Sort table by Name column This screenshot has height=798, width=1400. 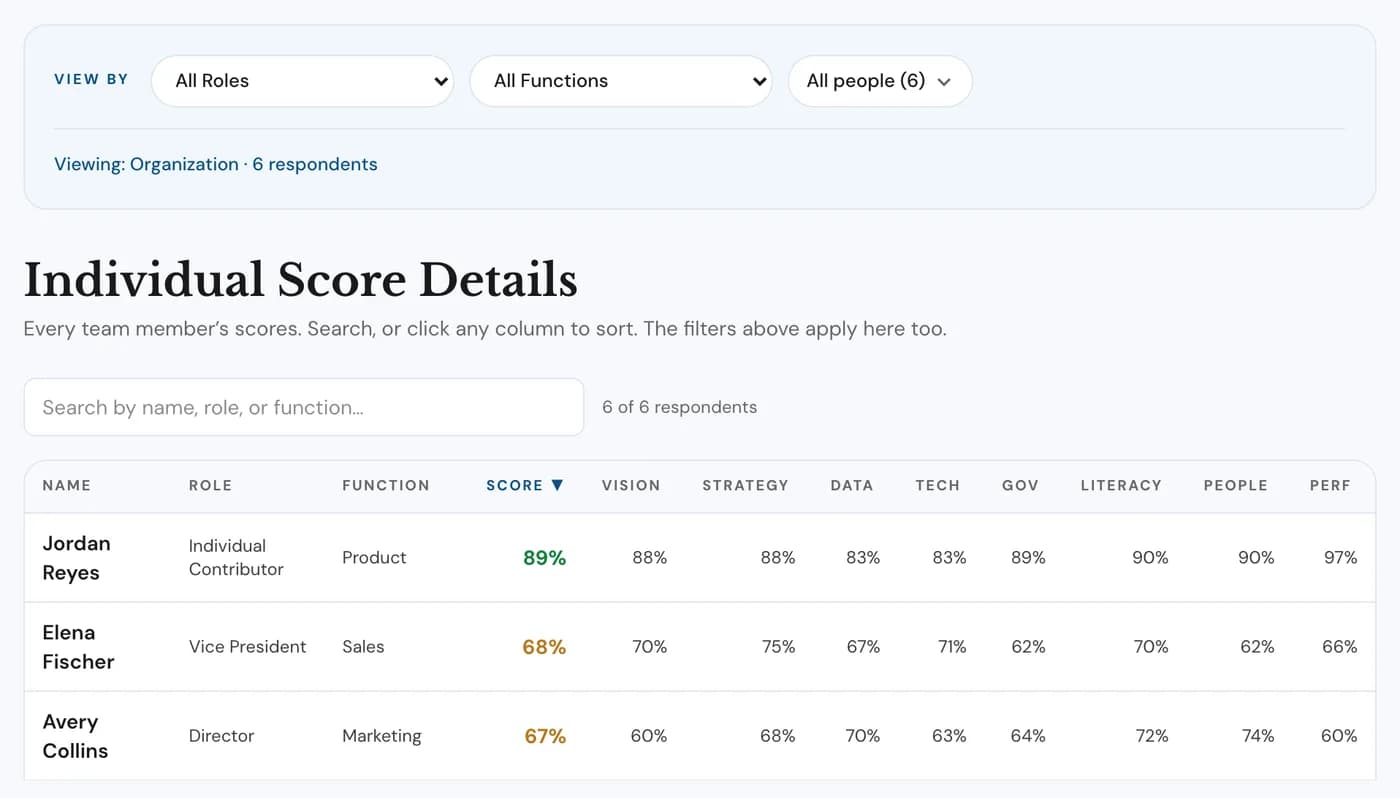click(x=66, y=485)
